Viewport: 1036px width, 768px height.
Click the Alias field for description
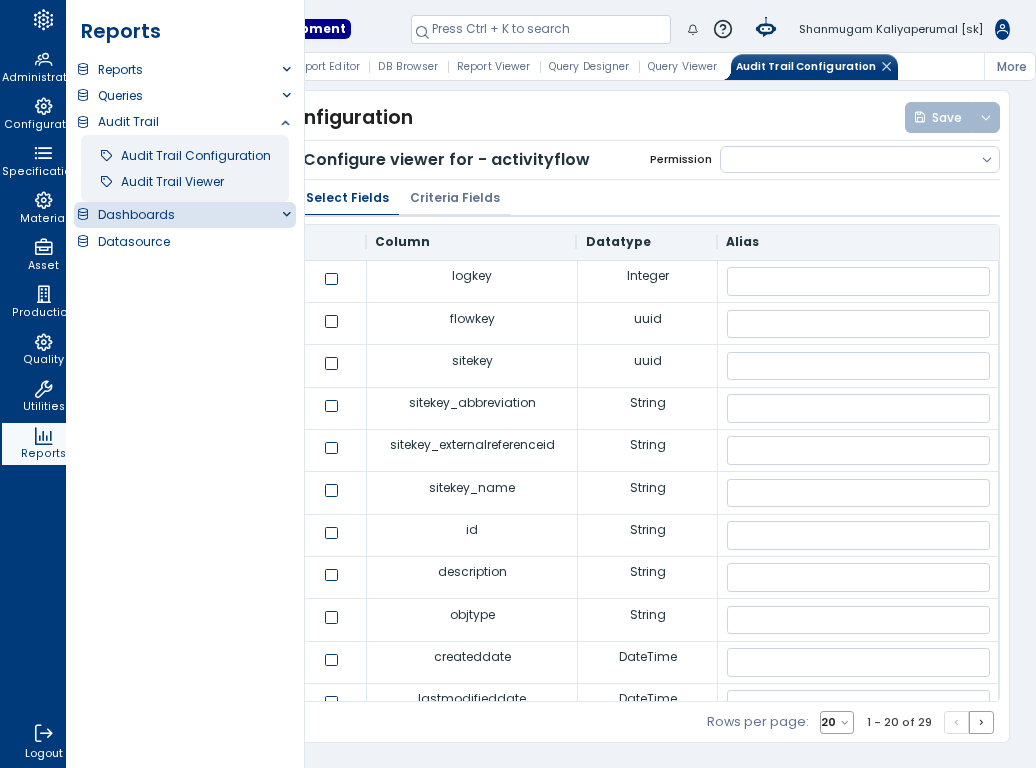[x=858, y=578]
